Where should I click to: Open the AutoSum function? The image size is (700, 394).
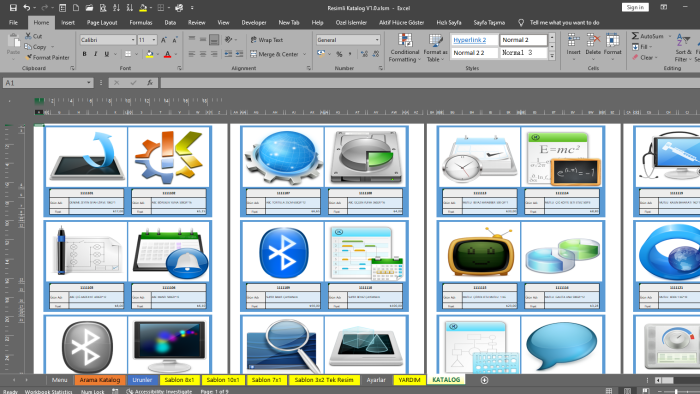click(x=648, y=36)
